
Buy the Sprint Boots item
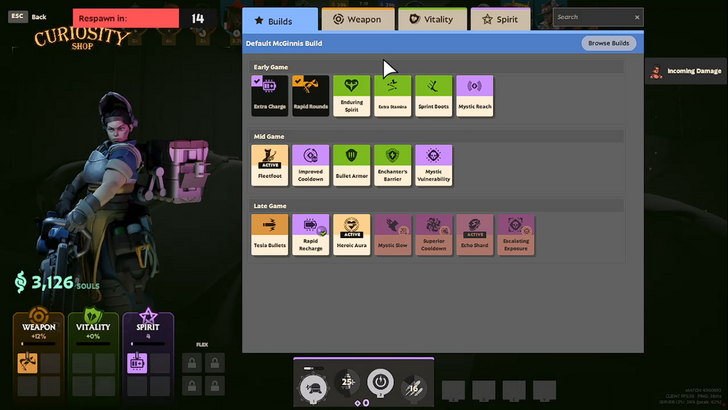tap(433, 95)
